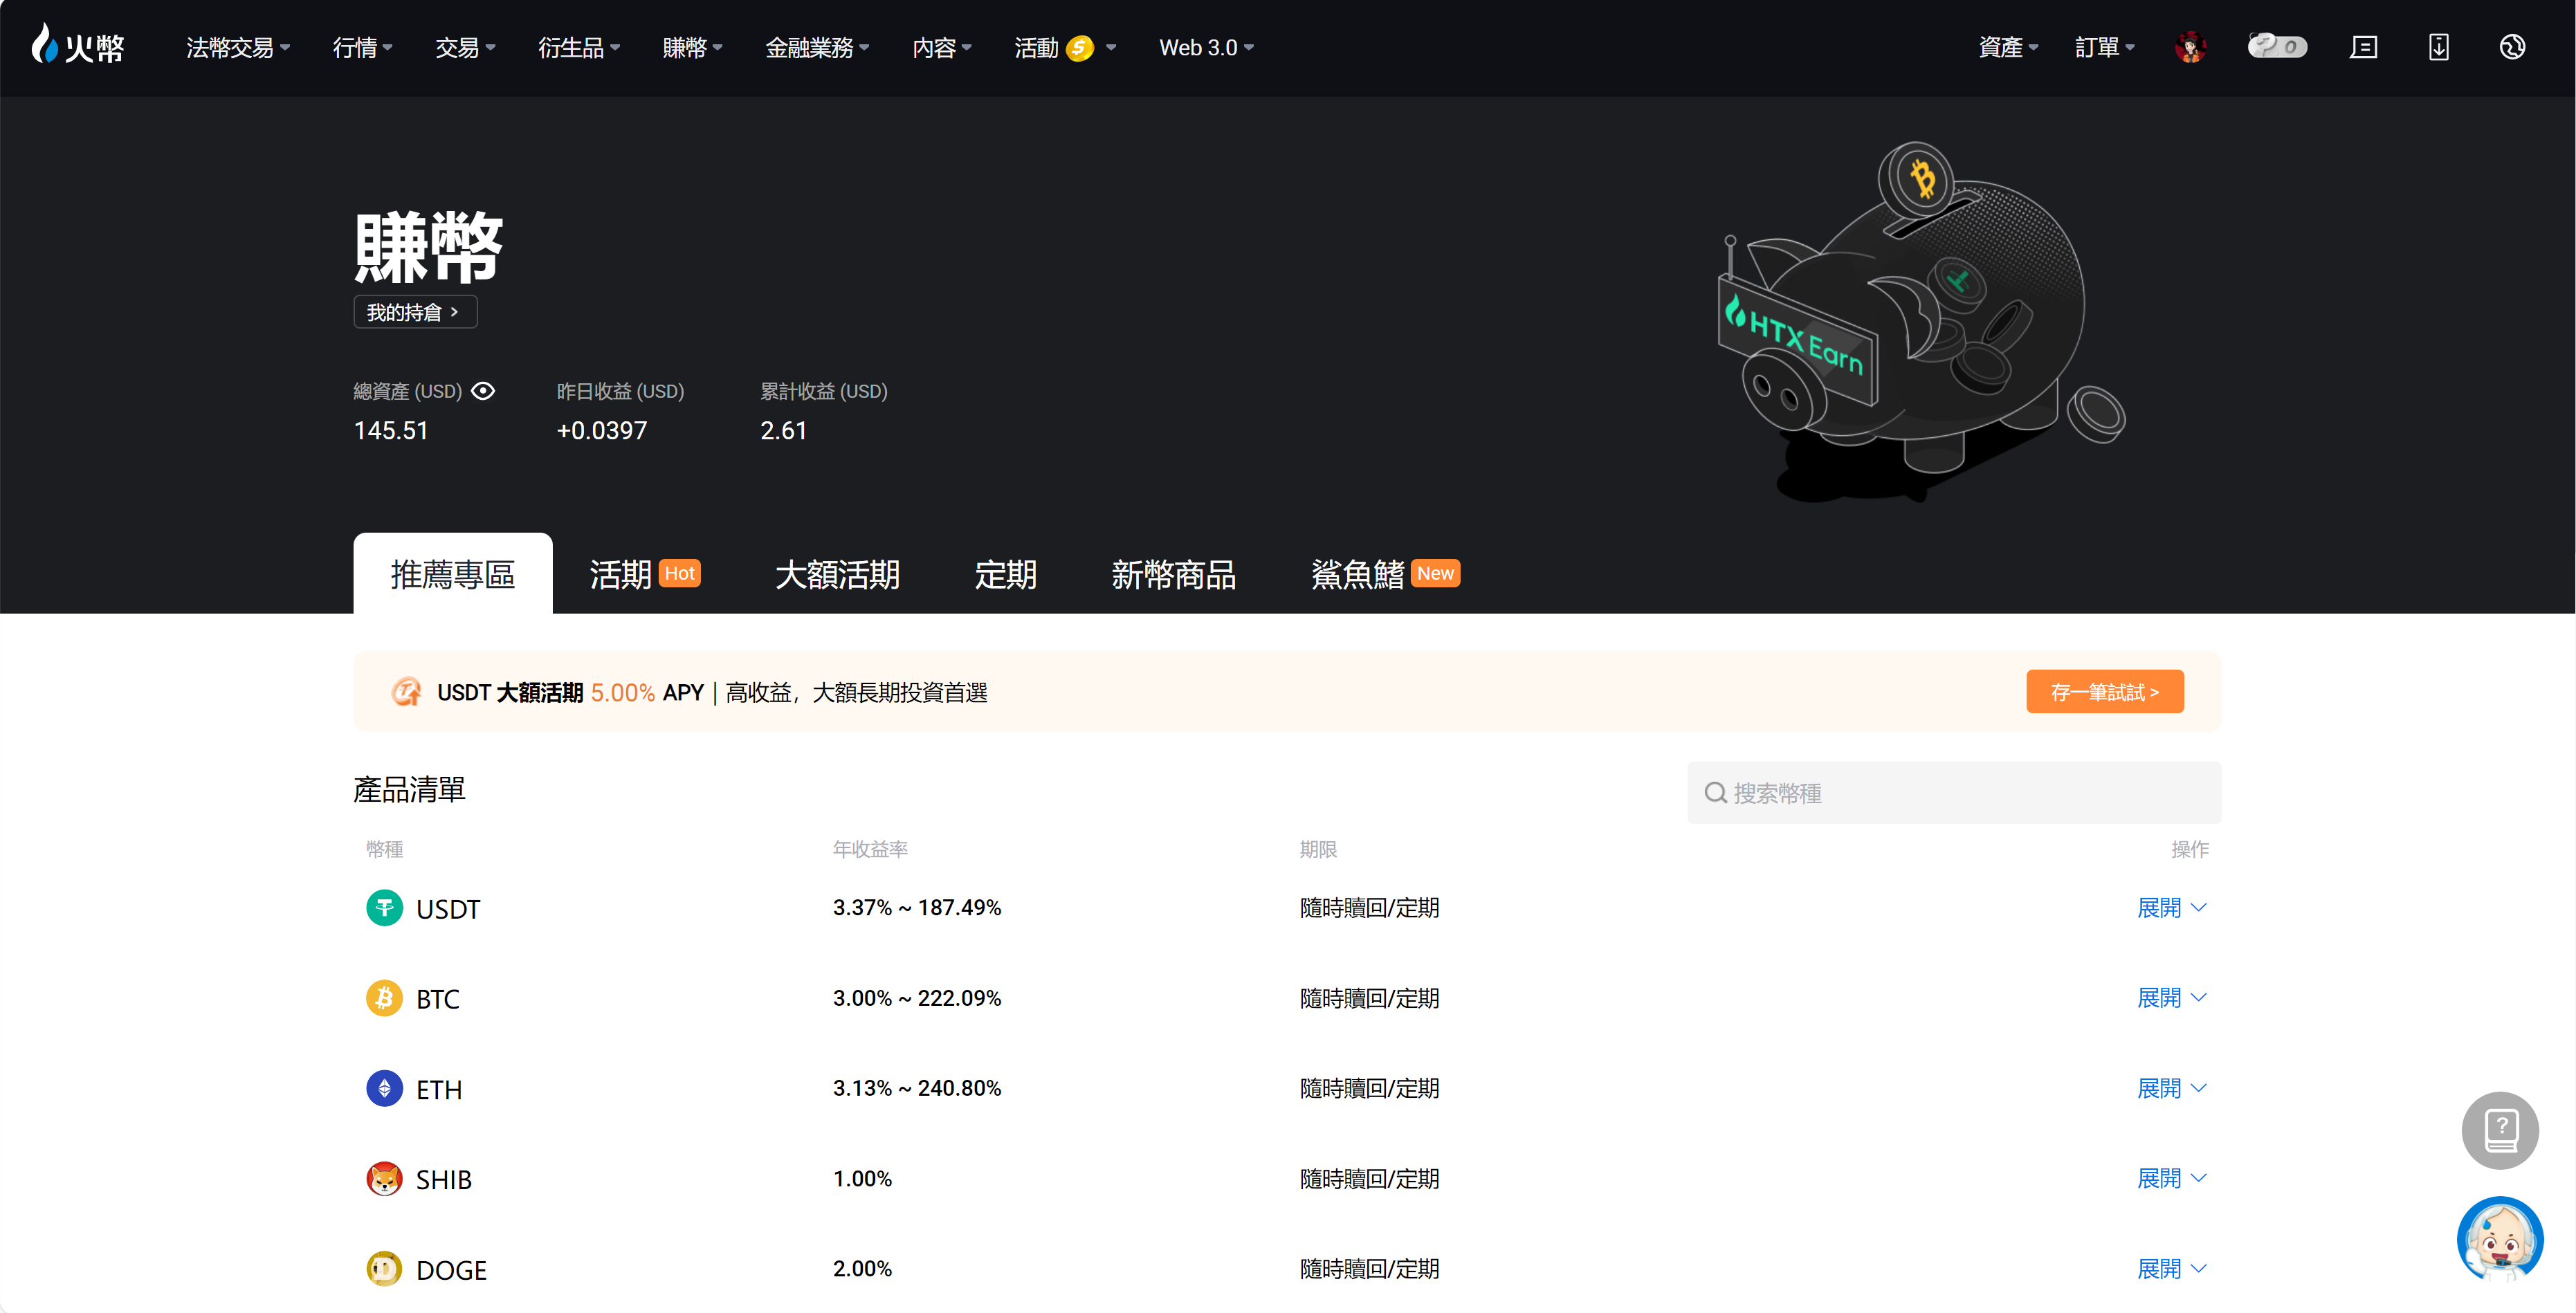
Task: Click the orders list icon in header
Action: point(2363,47)
